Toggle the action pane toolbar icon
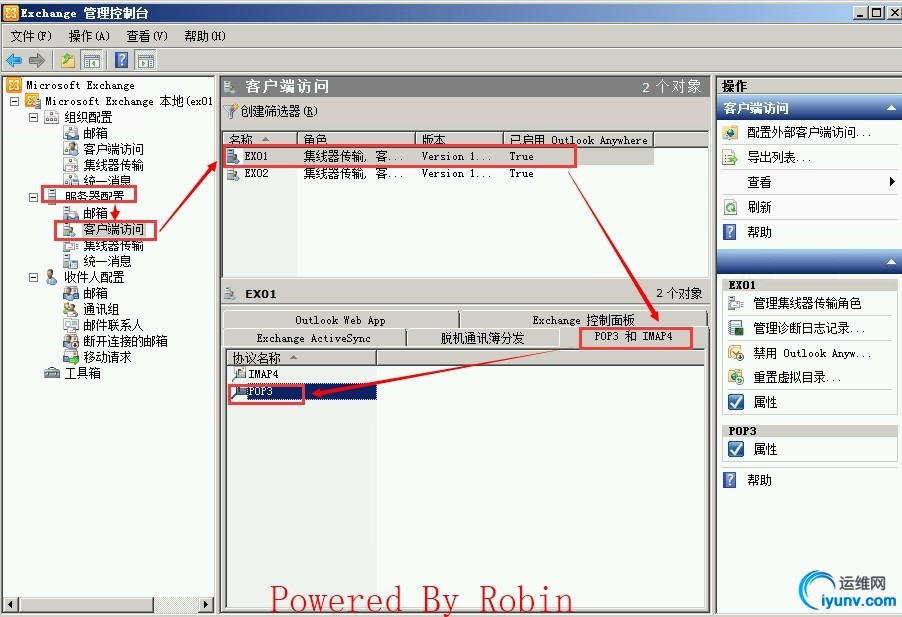Image resolution: width=902 pixels, height=617 pixels. pos(146,60)
